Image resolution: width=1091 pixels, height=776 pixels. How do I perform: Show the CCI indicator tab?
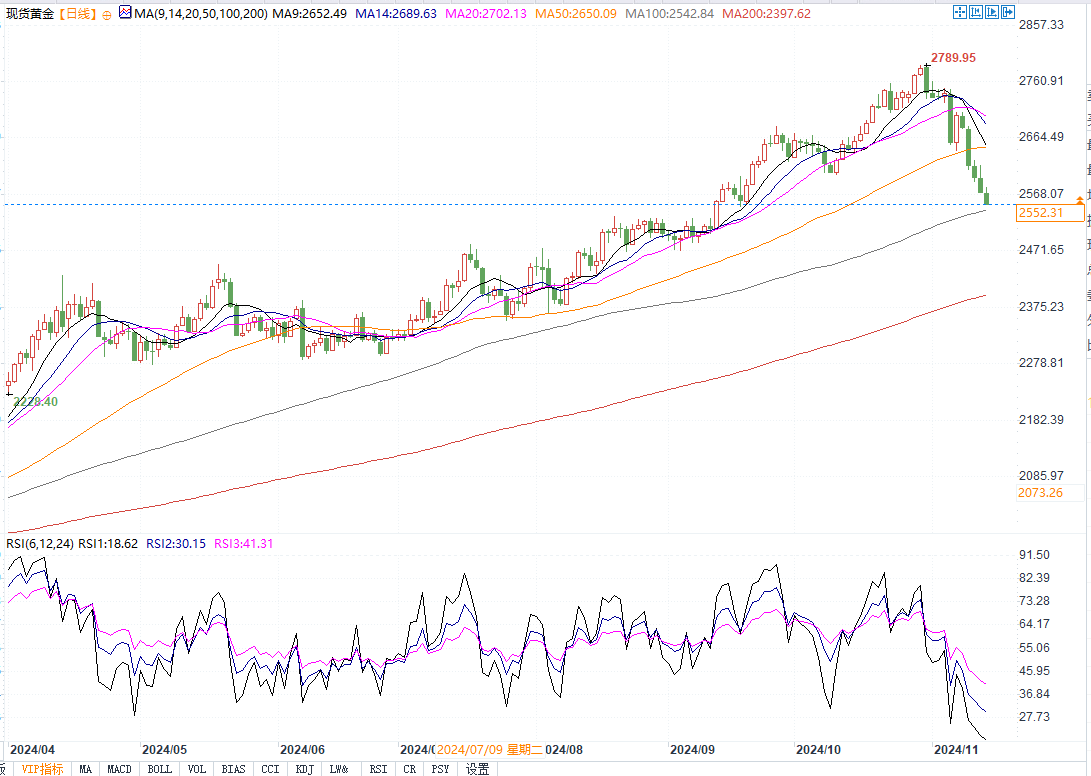(x=270, y=769)
